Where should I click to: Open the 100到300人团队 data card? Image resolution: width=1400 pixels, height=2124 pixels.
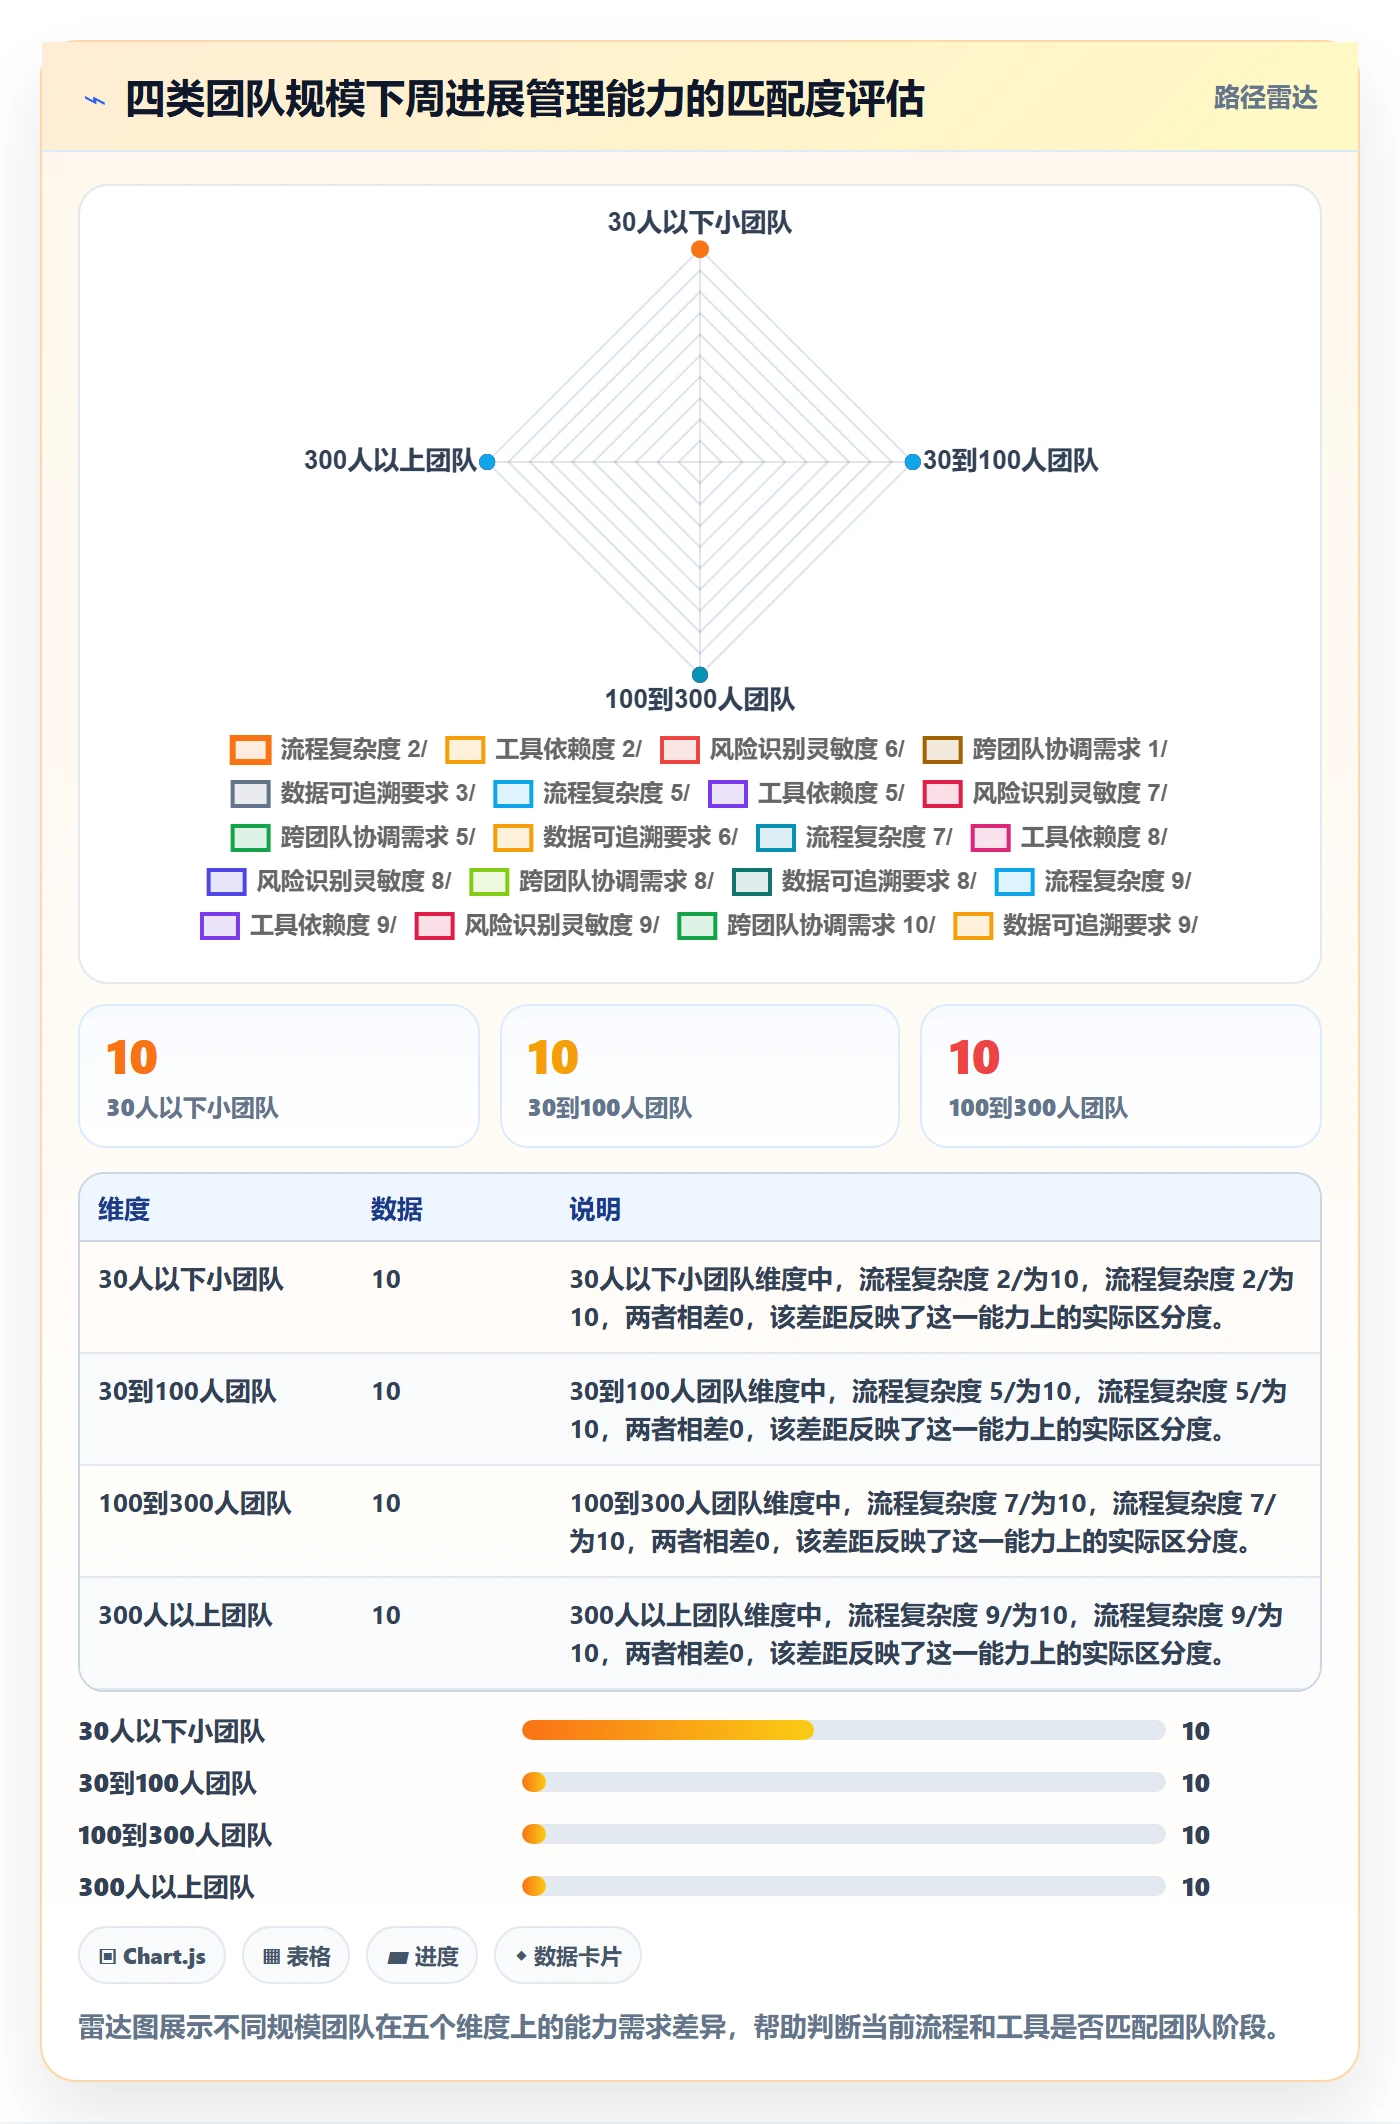pos(1121,1076)
